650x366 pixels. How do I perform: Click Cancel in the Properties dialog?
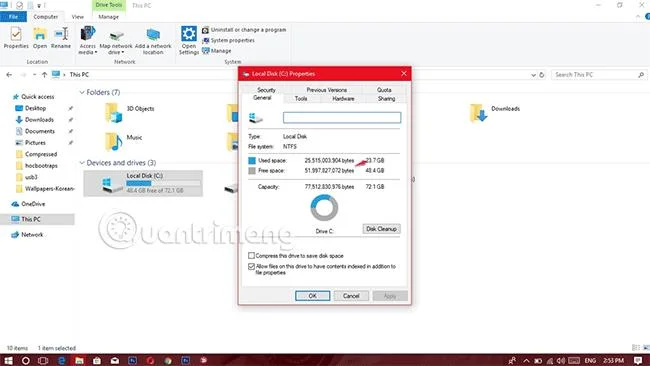[351, 296]
